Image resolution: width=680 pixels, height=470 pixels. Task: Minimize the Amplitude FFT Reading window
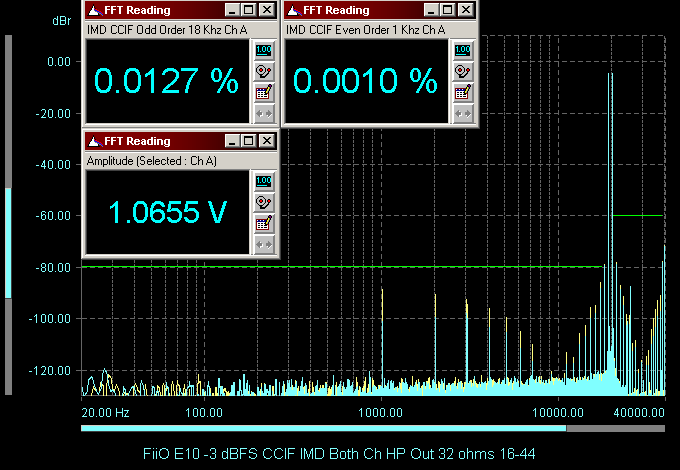(232, 141)
